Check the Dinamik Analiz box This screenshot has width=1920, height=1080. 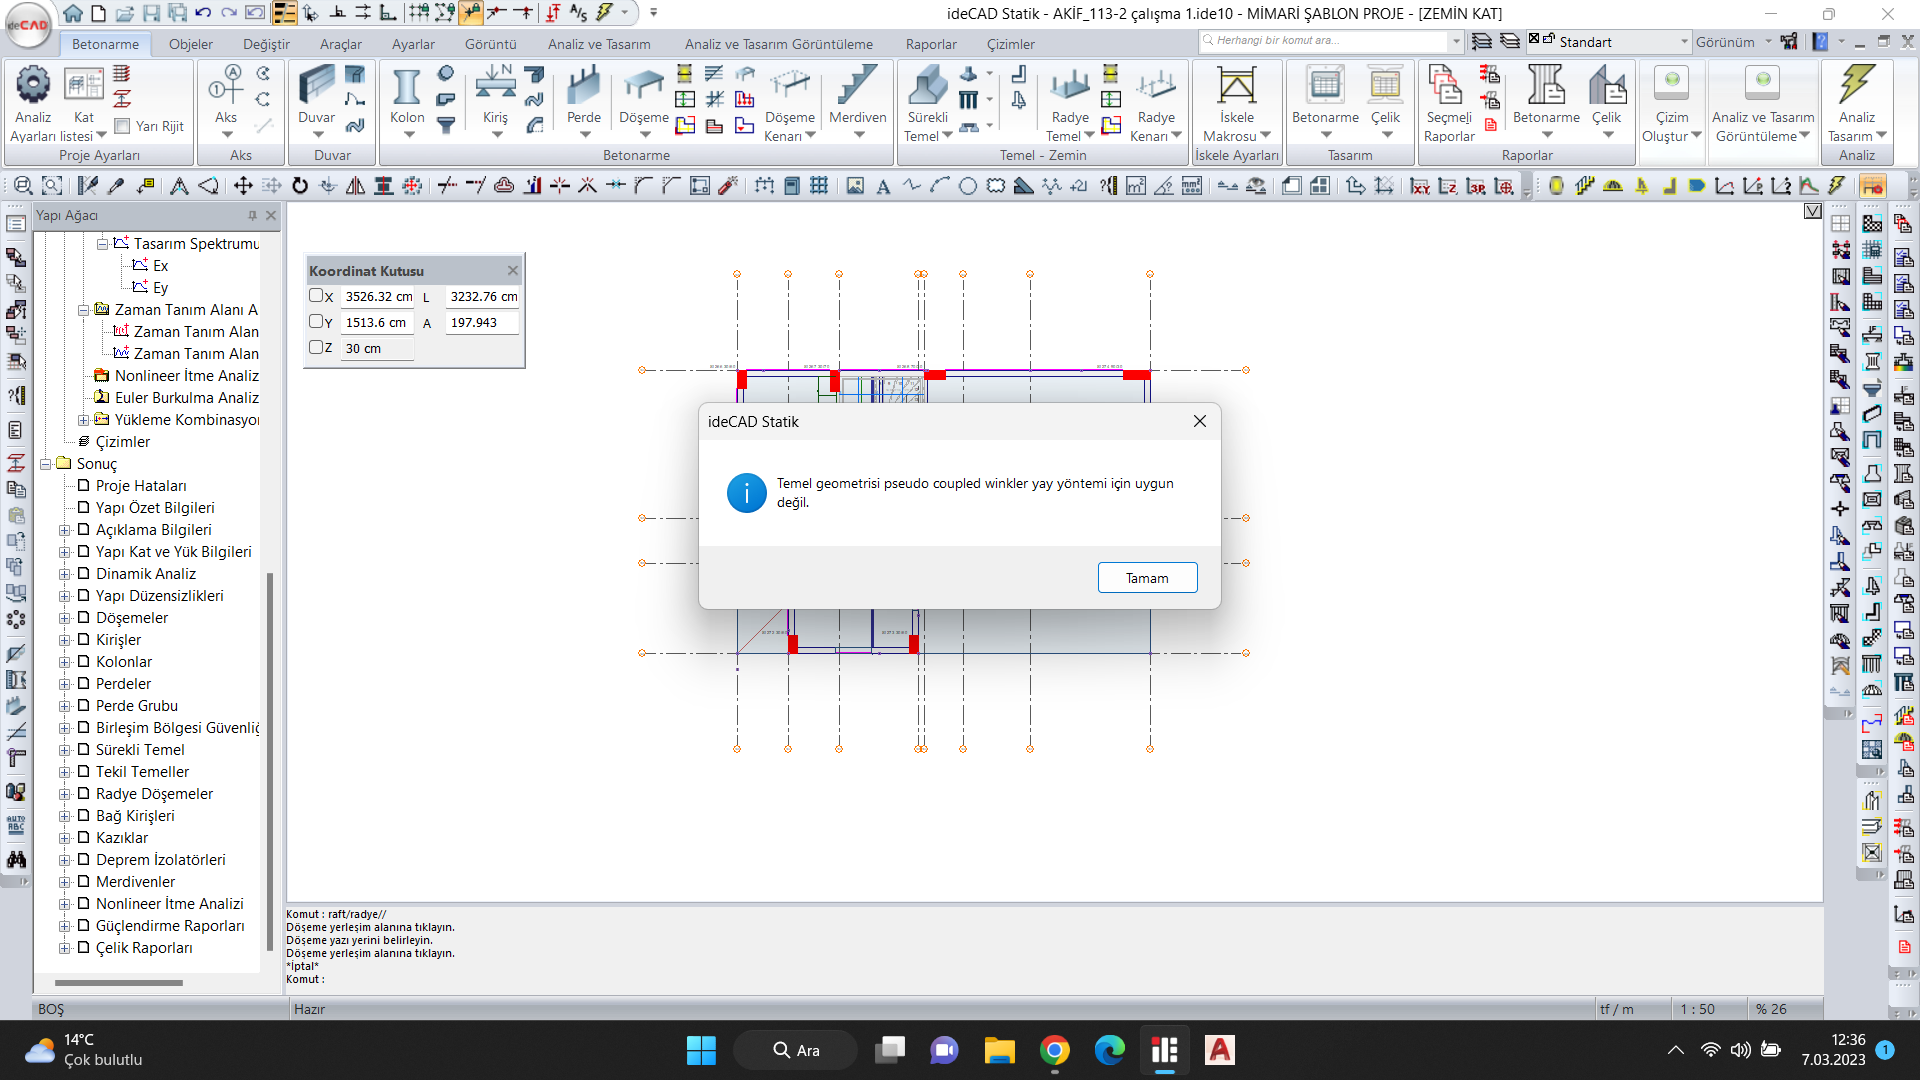[84, 573]
